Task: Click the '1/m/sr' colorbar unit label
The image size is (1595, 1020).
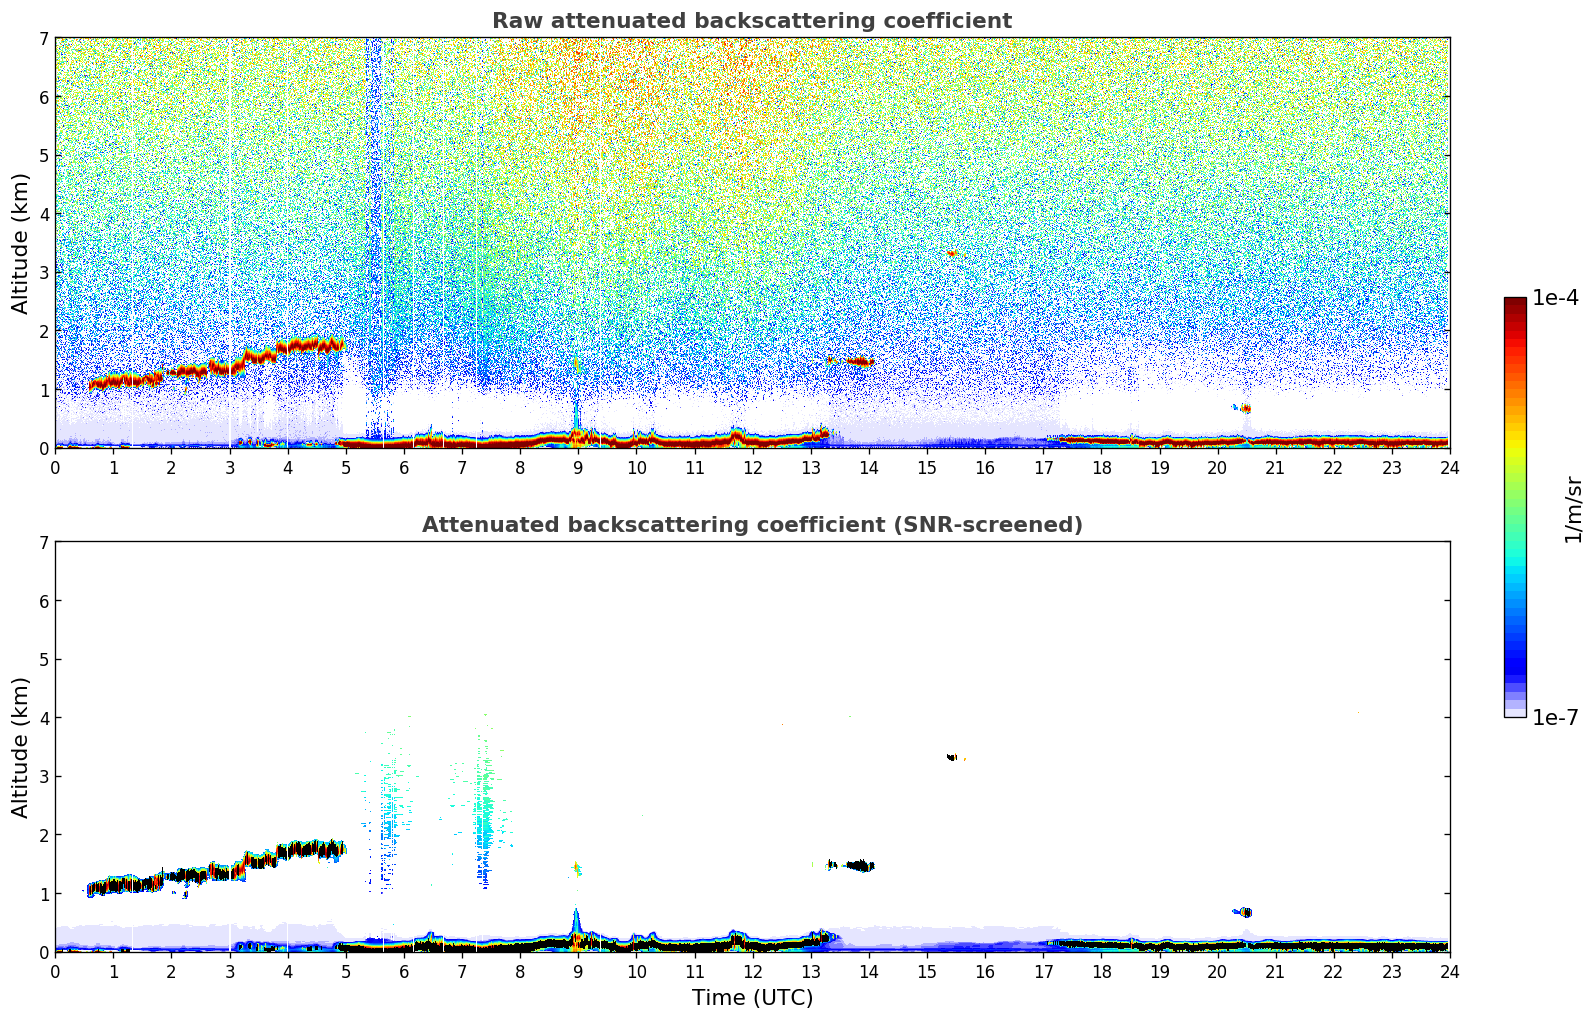Action: 1573,508
